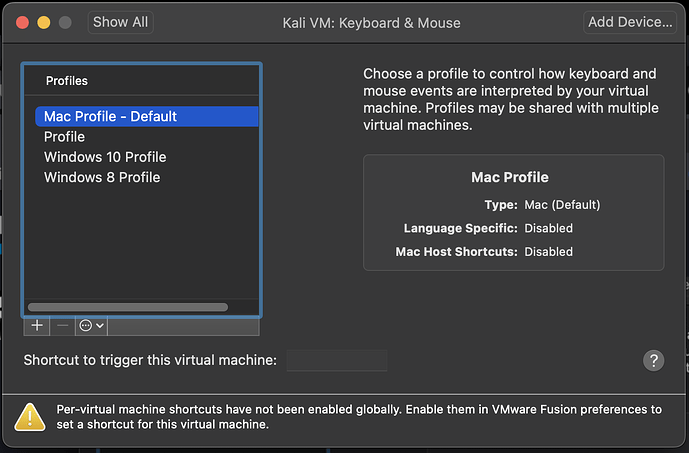
Task: Click the virtual machine shortcut input field
Action: pos(337,360)
